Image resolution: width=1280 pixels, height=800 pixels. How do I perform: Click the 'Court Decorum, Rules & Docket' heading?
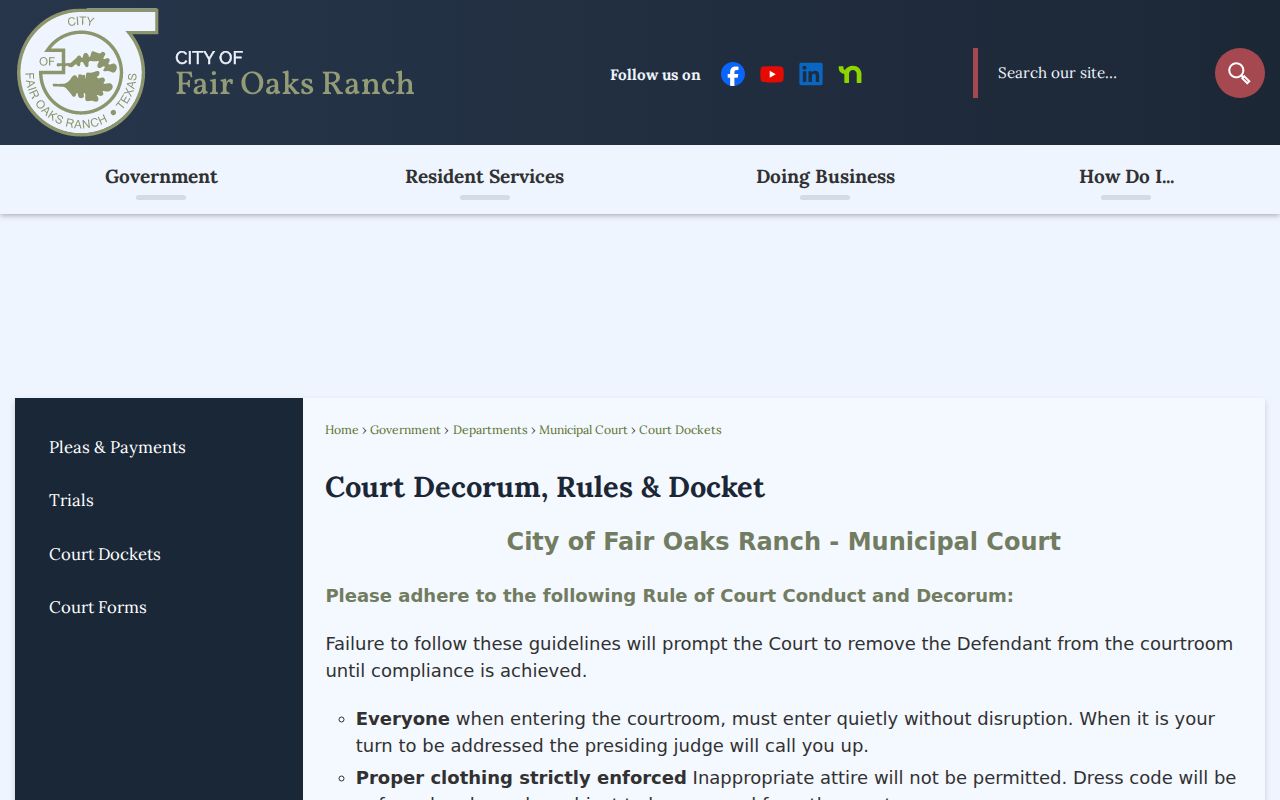pos(545,487)
